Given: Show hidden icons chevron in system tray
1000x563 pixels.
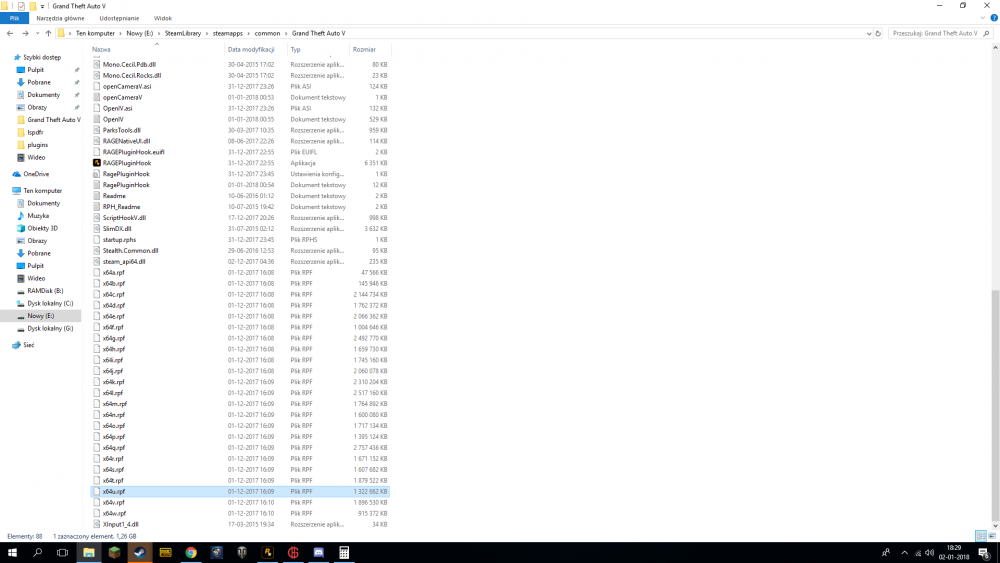Looking at the screenshot, I should pos(904,552).
